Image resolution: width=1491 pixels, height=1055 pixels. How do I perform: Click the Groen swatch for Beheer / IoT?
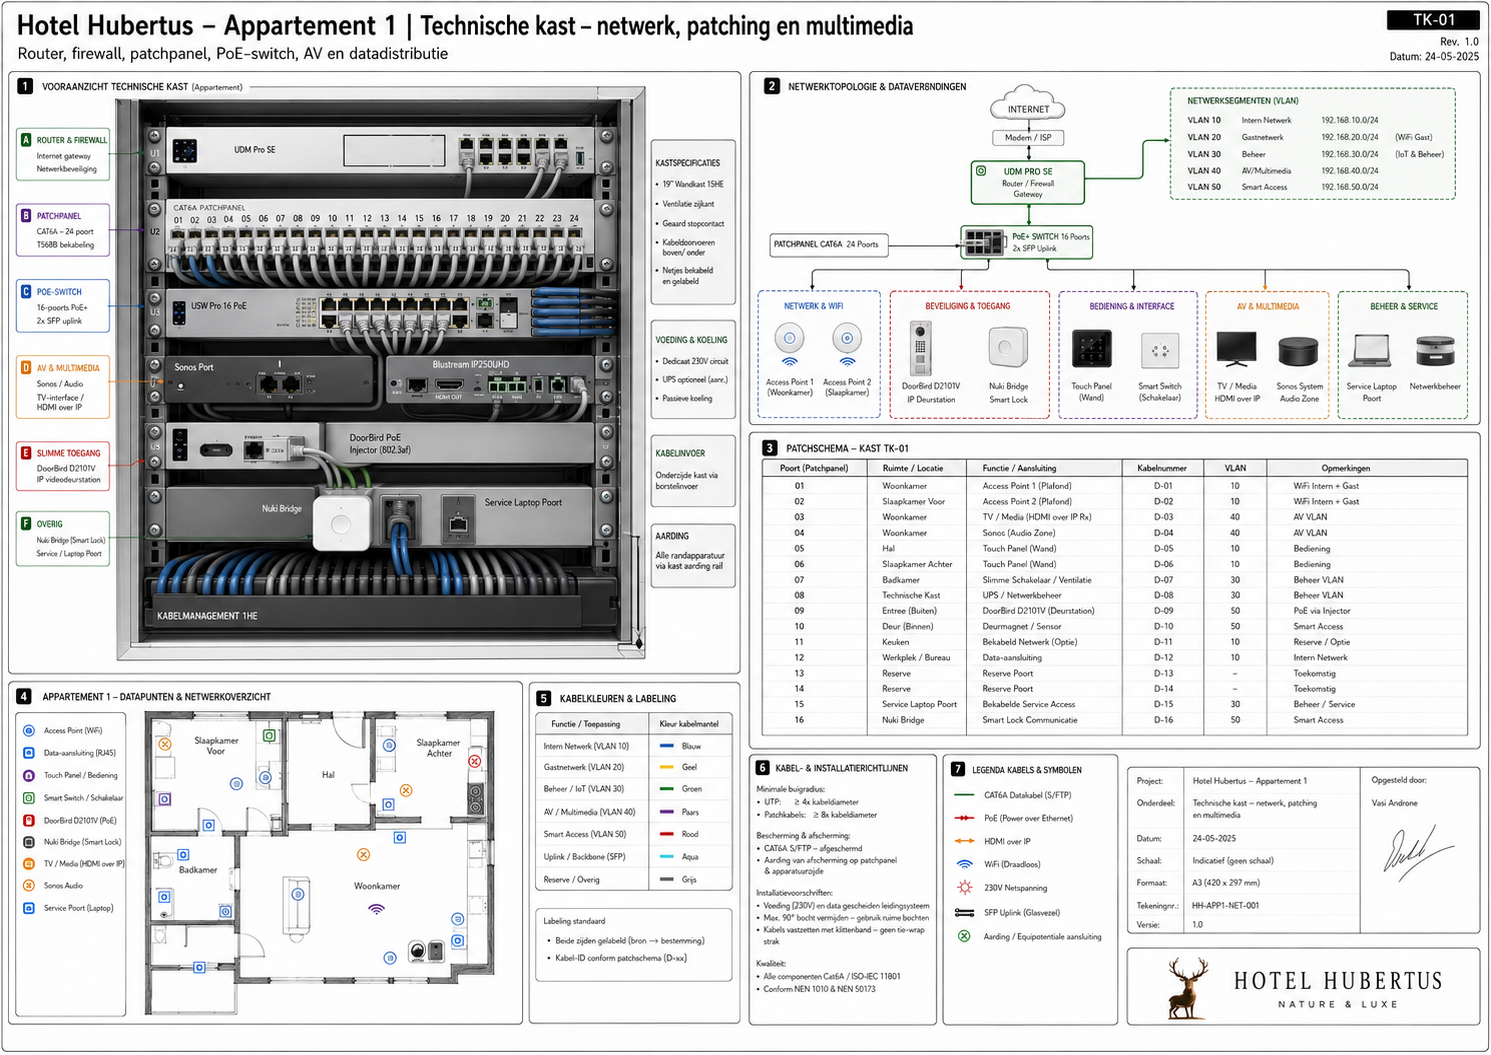[666, 789]
